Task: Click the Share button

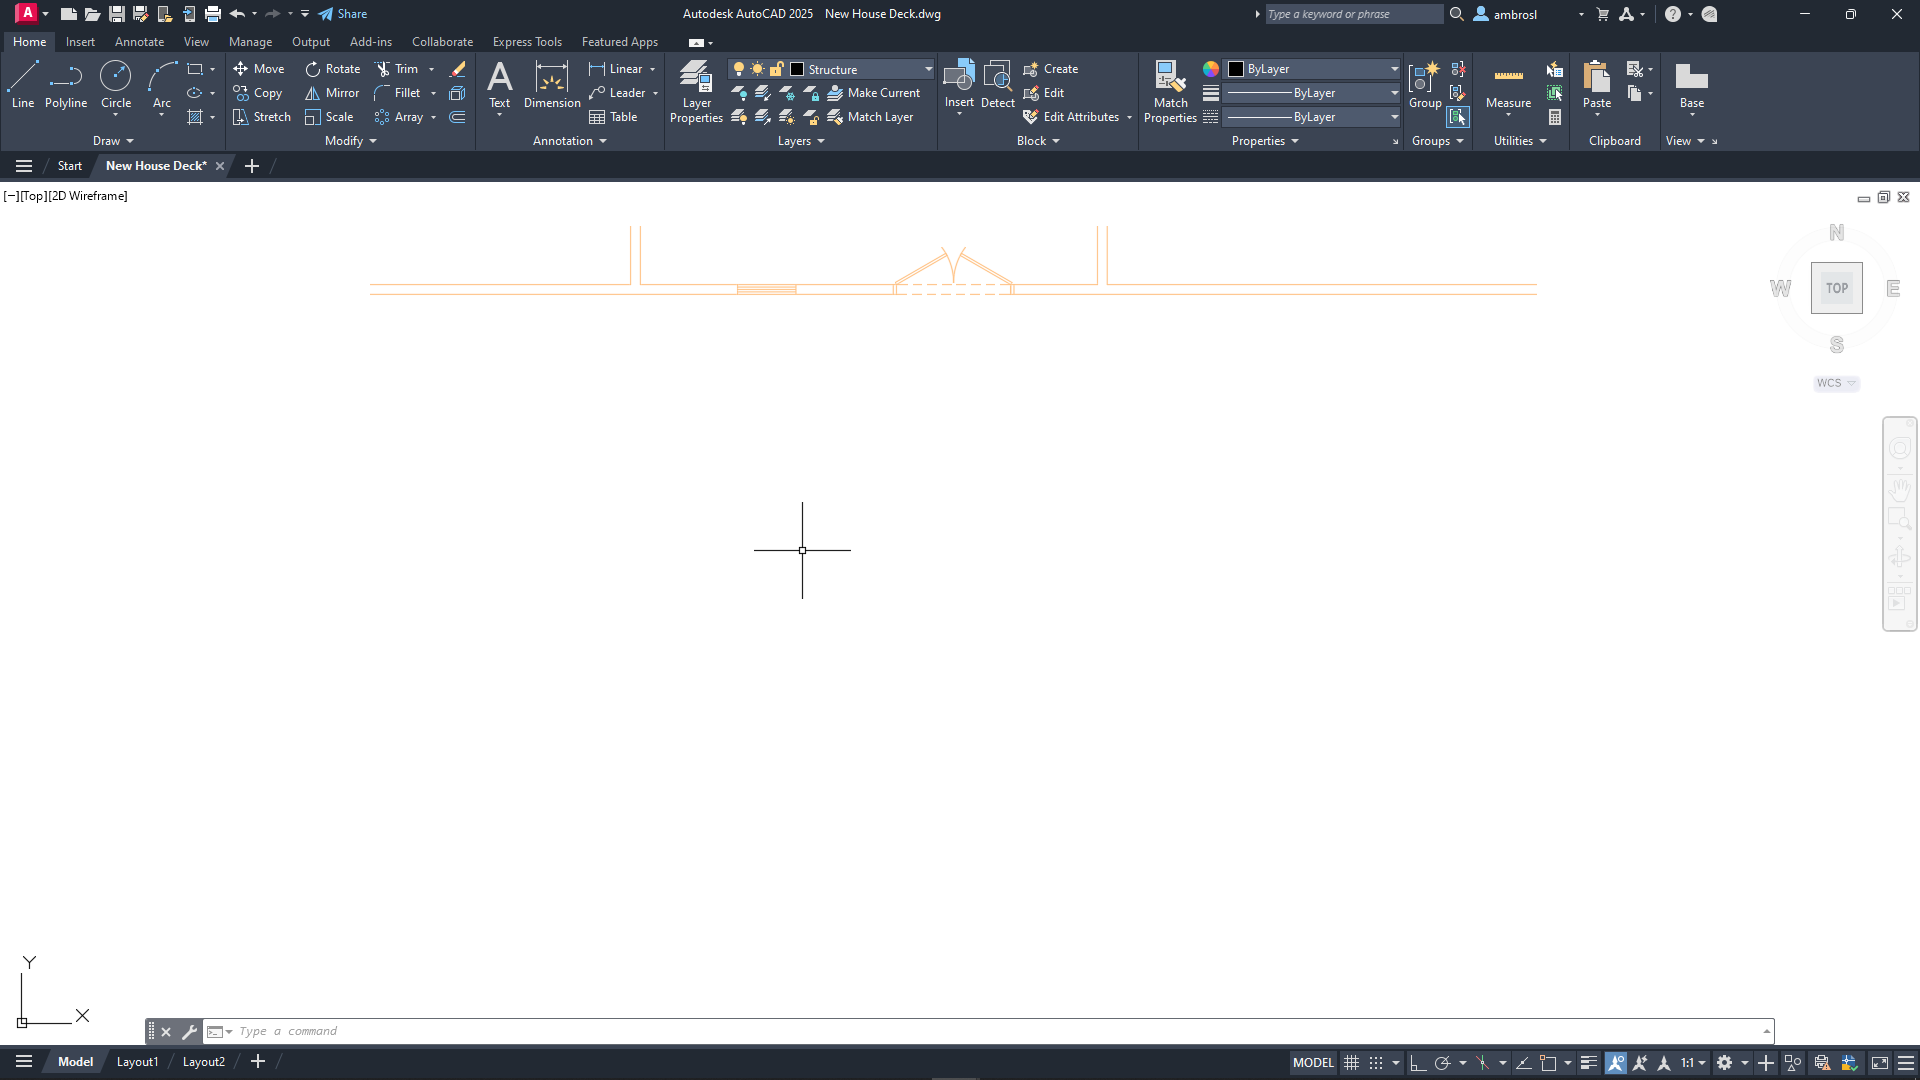Action: [343, 14]
